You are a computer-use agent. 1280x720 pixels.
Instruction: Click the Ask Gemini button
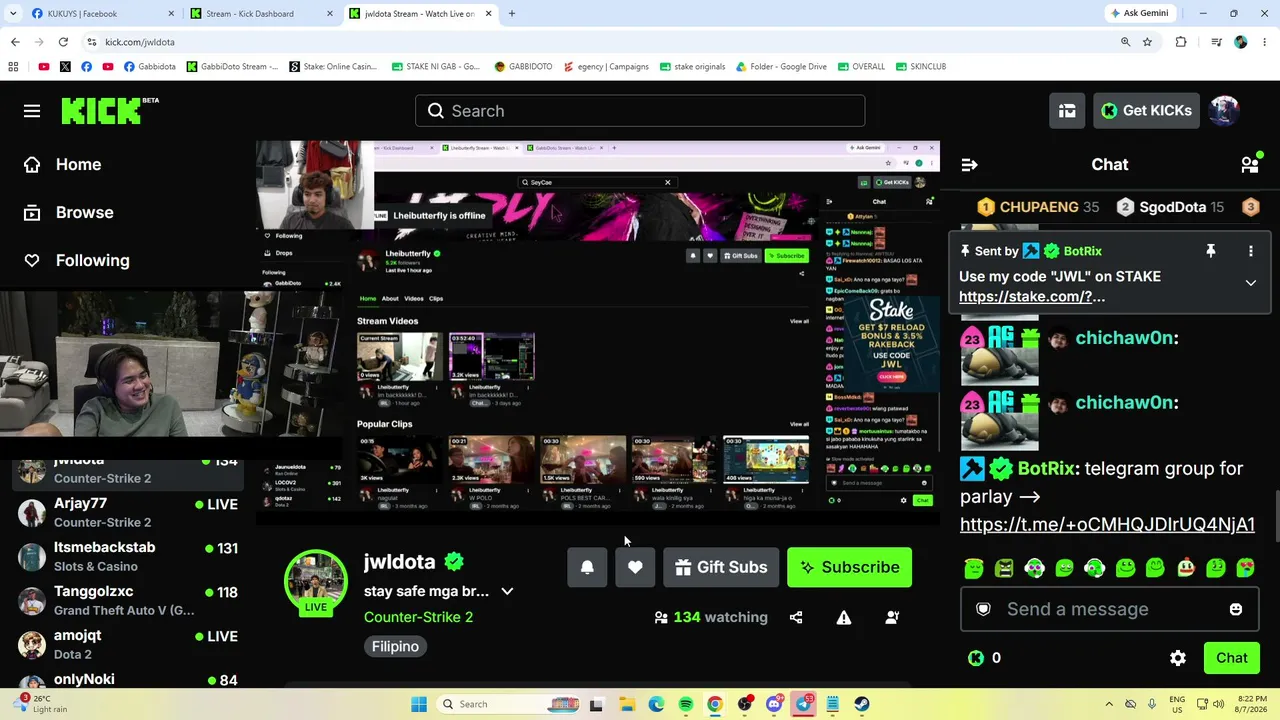[x=1138, y=14]
